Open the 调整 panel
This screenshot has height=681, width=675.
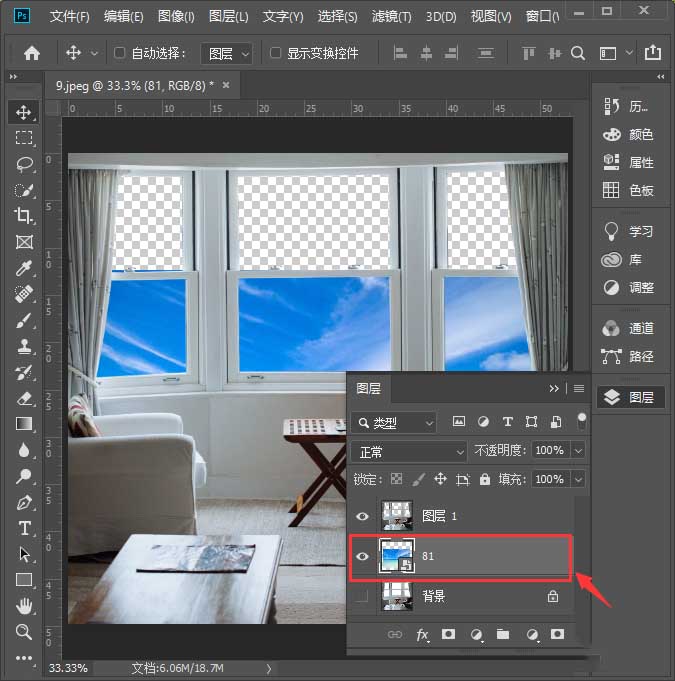(x=629, y=288)
